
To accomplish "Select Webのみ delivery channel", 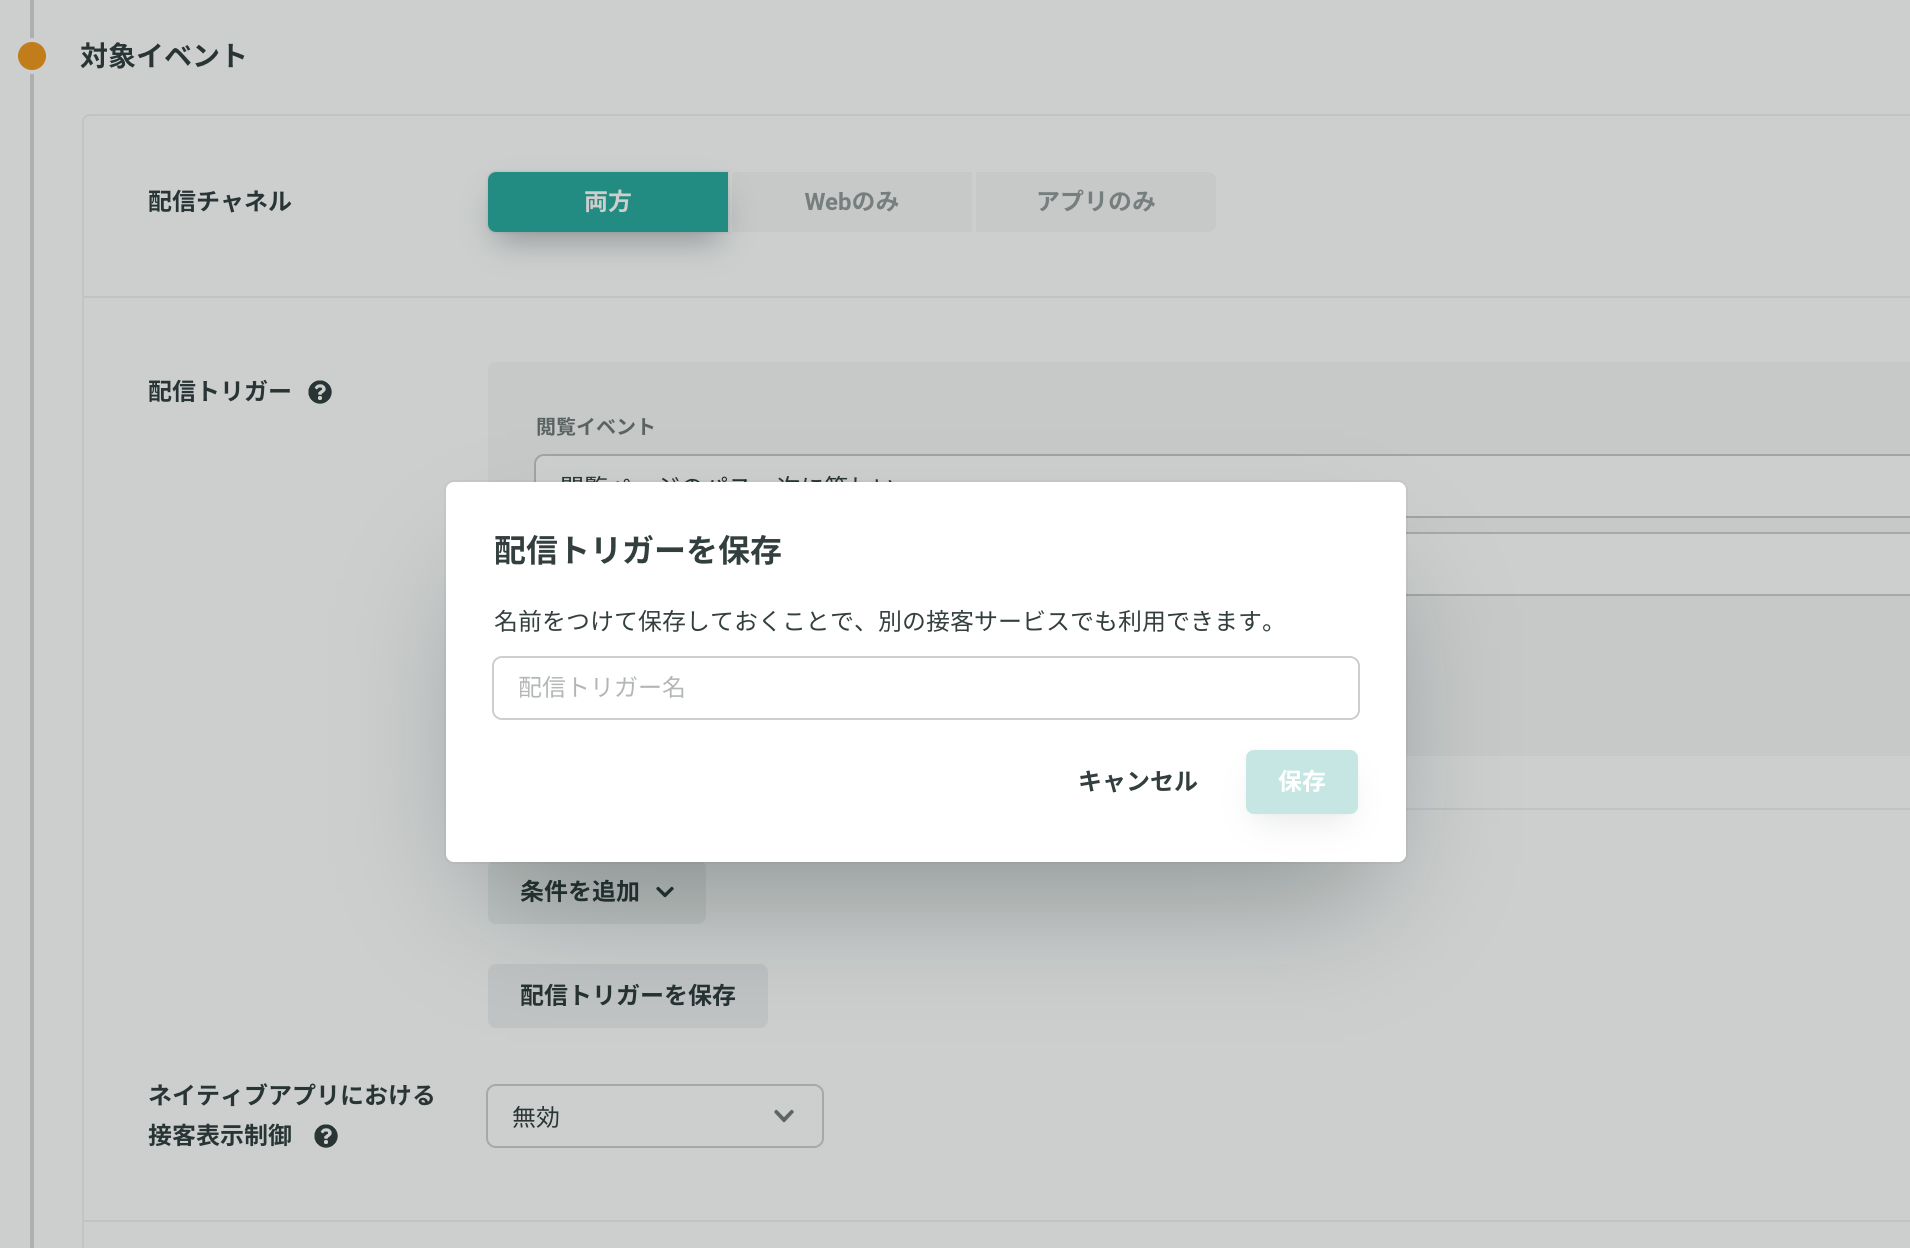I will [x=851, y=202].
